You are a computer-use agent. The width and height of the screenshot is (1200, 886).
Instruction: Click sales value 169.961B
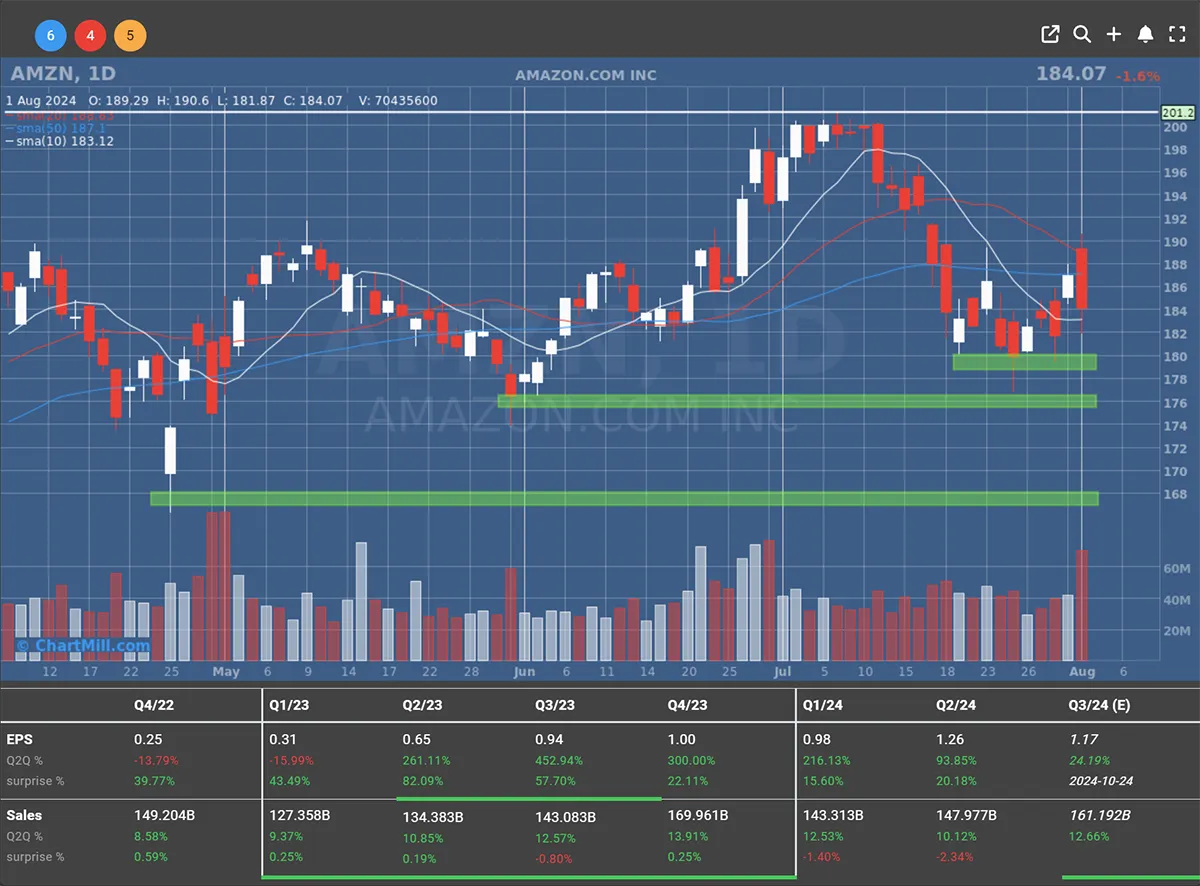699,815
